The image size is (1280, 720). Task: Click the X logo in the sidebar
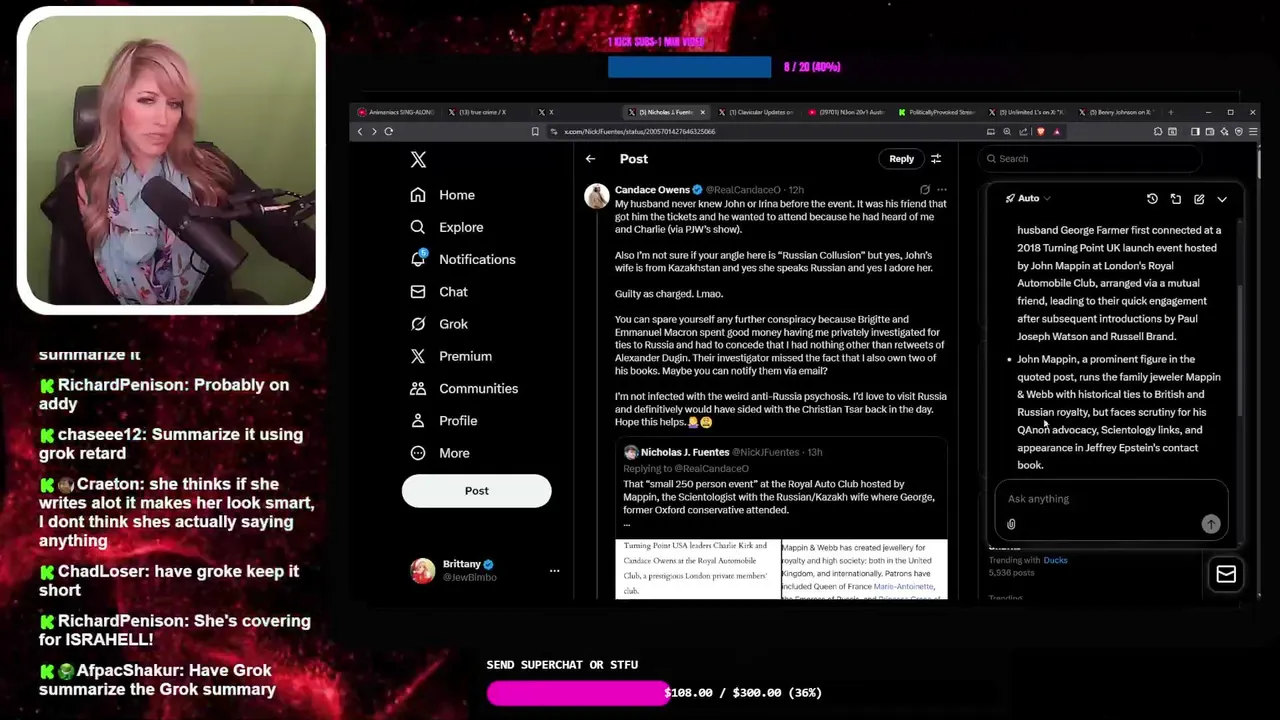[418, 159]
